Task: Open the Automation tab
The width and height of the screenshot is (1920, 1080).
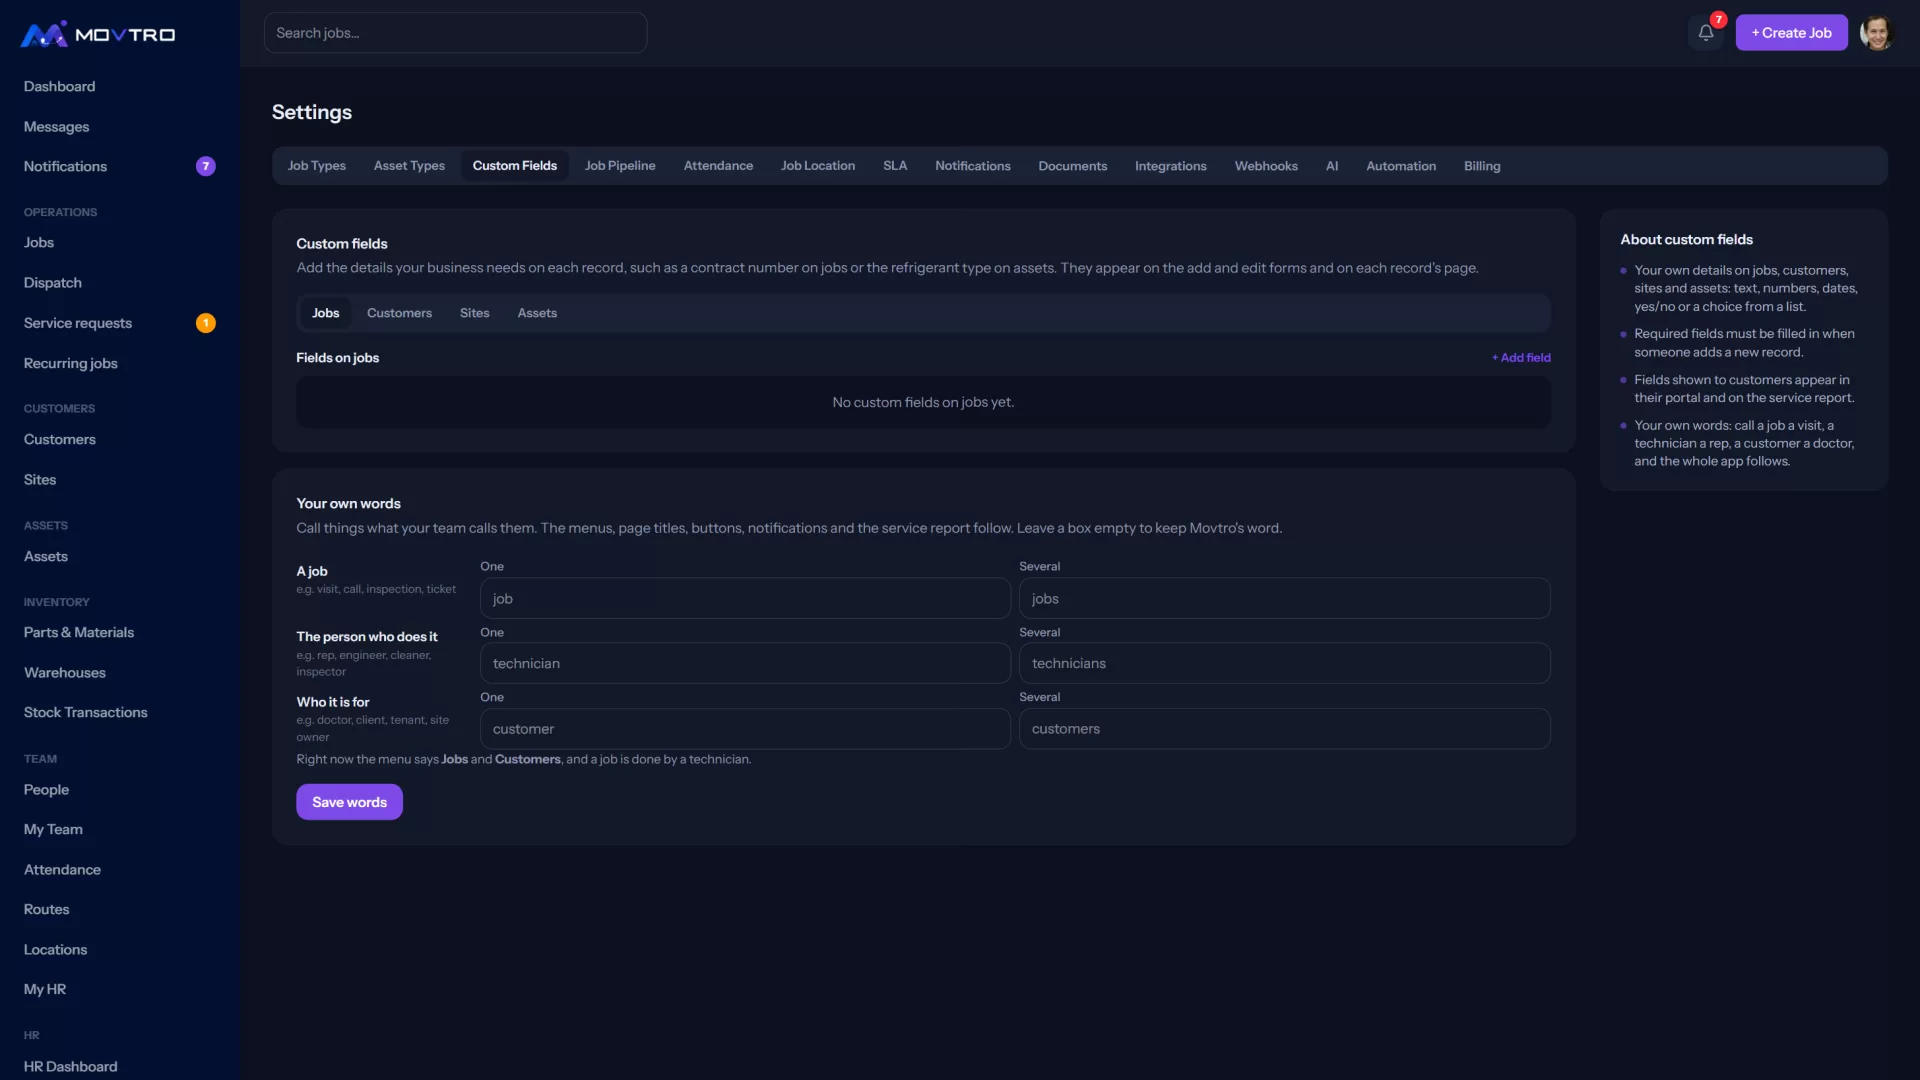Action: pyautogui.click(x=1401, y=166)
